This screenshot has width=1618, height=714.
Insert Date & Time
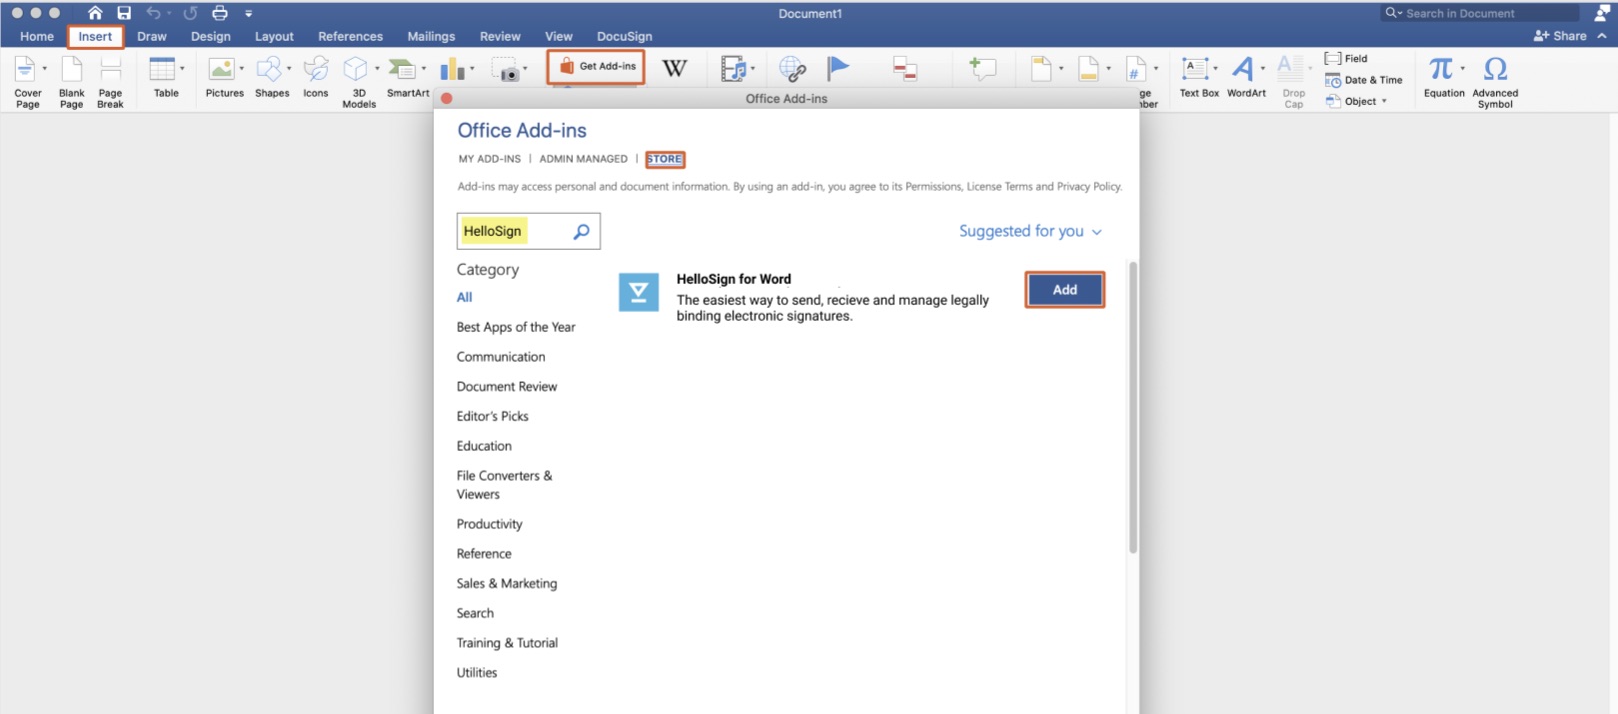coord(1363,80)
